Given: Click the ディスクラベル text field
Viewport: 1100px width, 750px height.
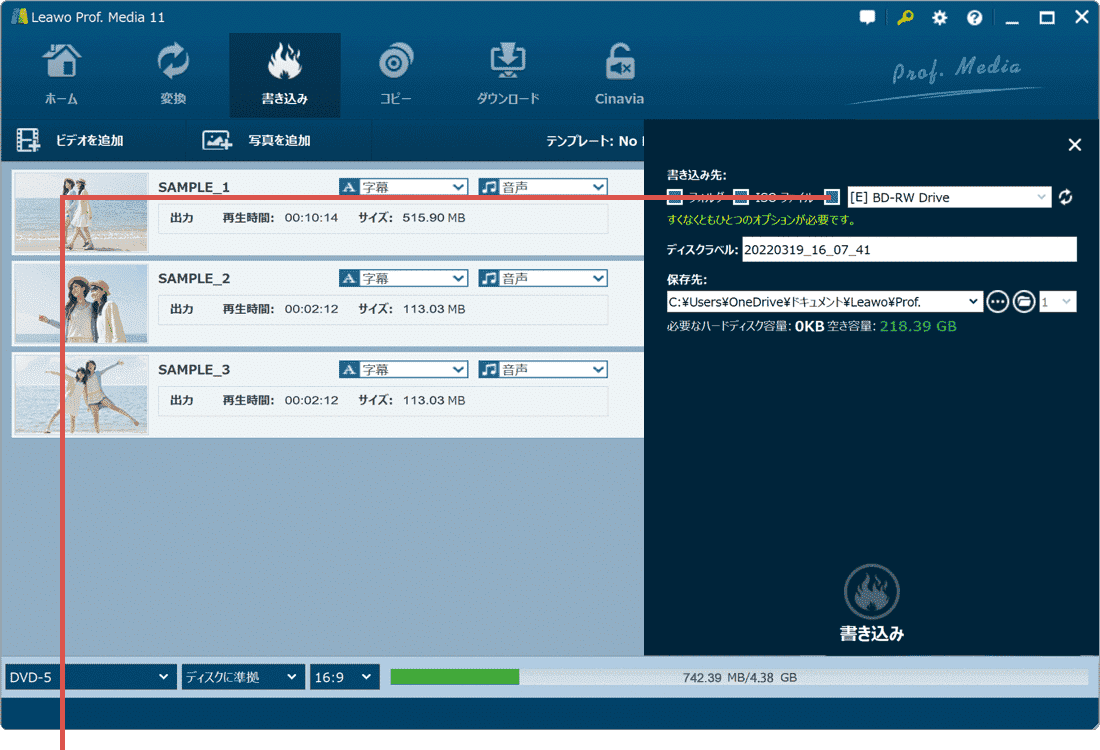Looking at the screenshot, I should click(x=908, y=250).
